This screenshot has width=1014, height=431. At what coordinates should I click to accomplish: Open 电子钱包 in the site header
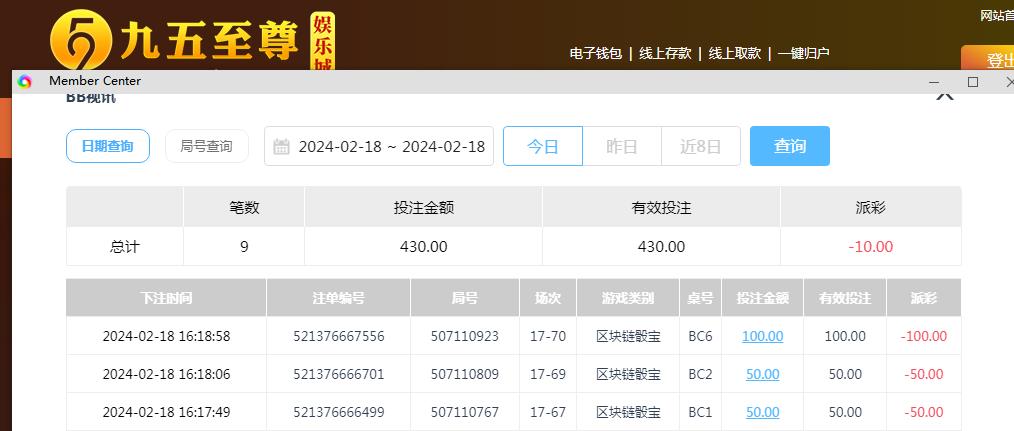click(596, 54)
